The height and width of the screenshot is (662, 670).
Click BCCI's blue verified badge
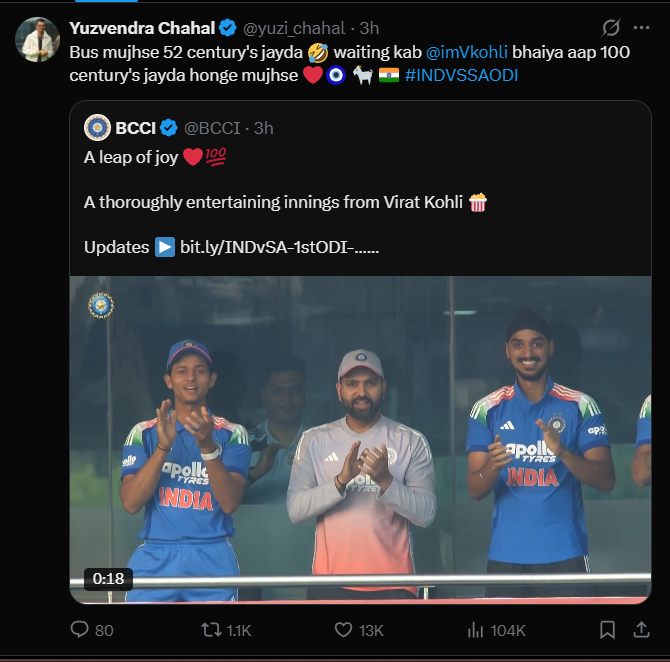point(170,127)
